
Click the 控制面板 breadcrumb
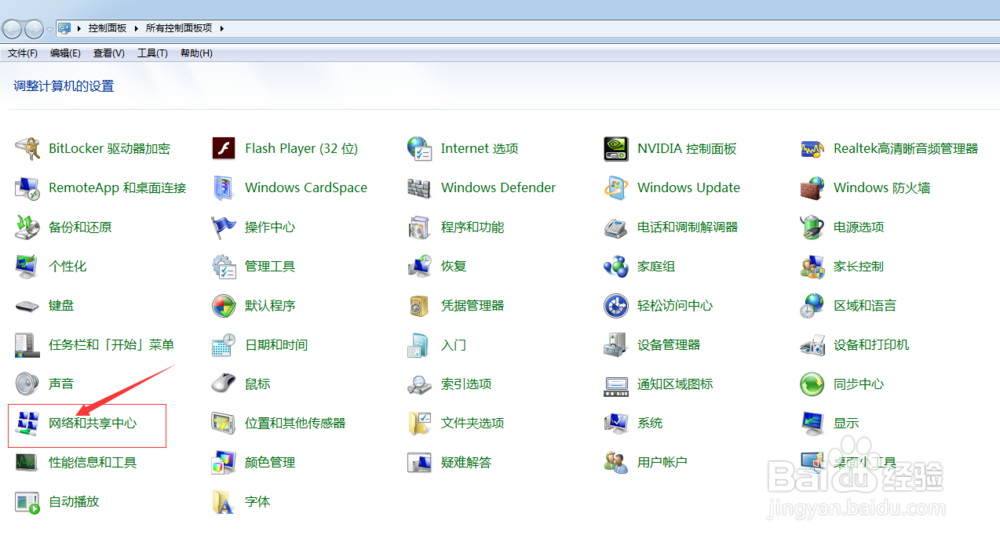coord(107,28)
